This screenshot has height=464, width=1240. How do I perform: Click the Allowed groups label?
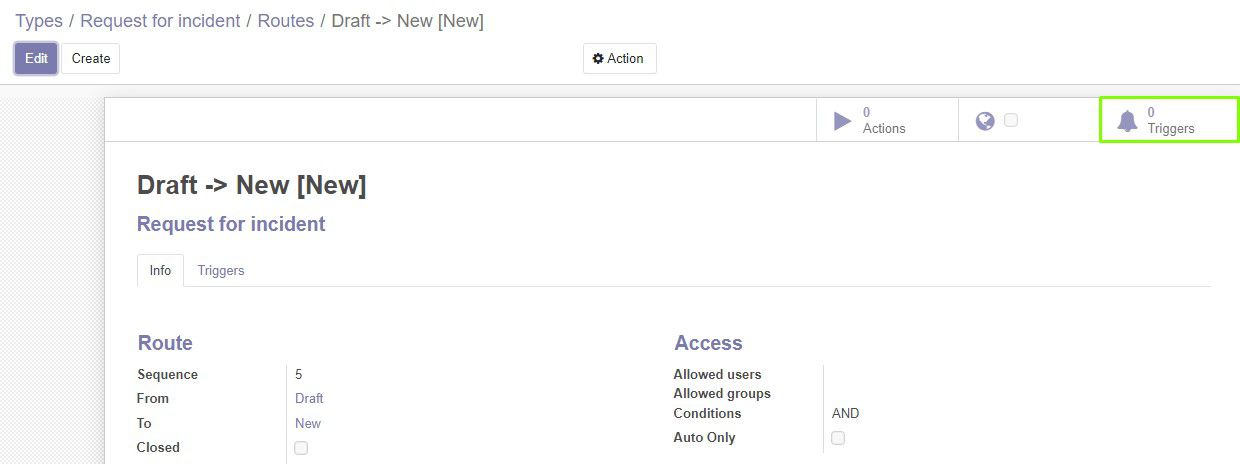tap(722, 394)
